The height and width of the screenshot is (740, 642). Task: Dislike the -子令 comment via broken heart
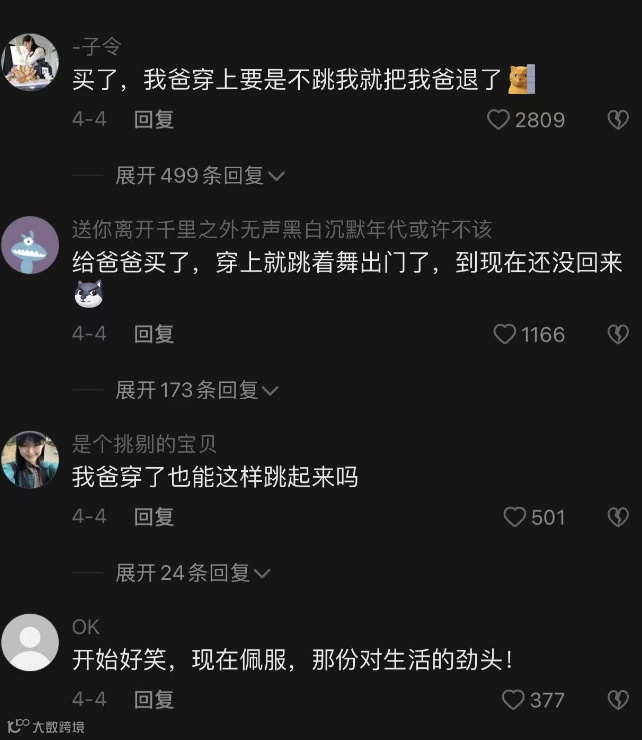618,120
